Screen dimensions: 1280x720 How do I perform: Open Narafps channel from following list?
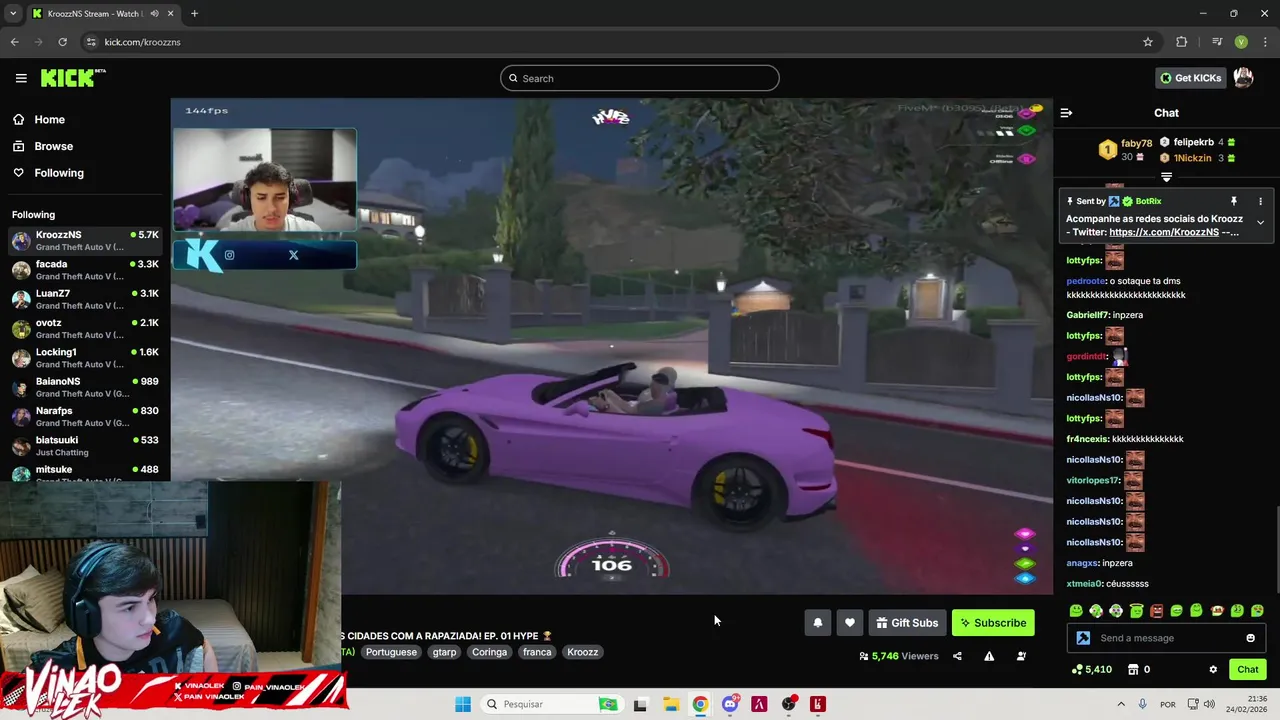click(x=85, y=417)
